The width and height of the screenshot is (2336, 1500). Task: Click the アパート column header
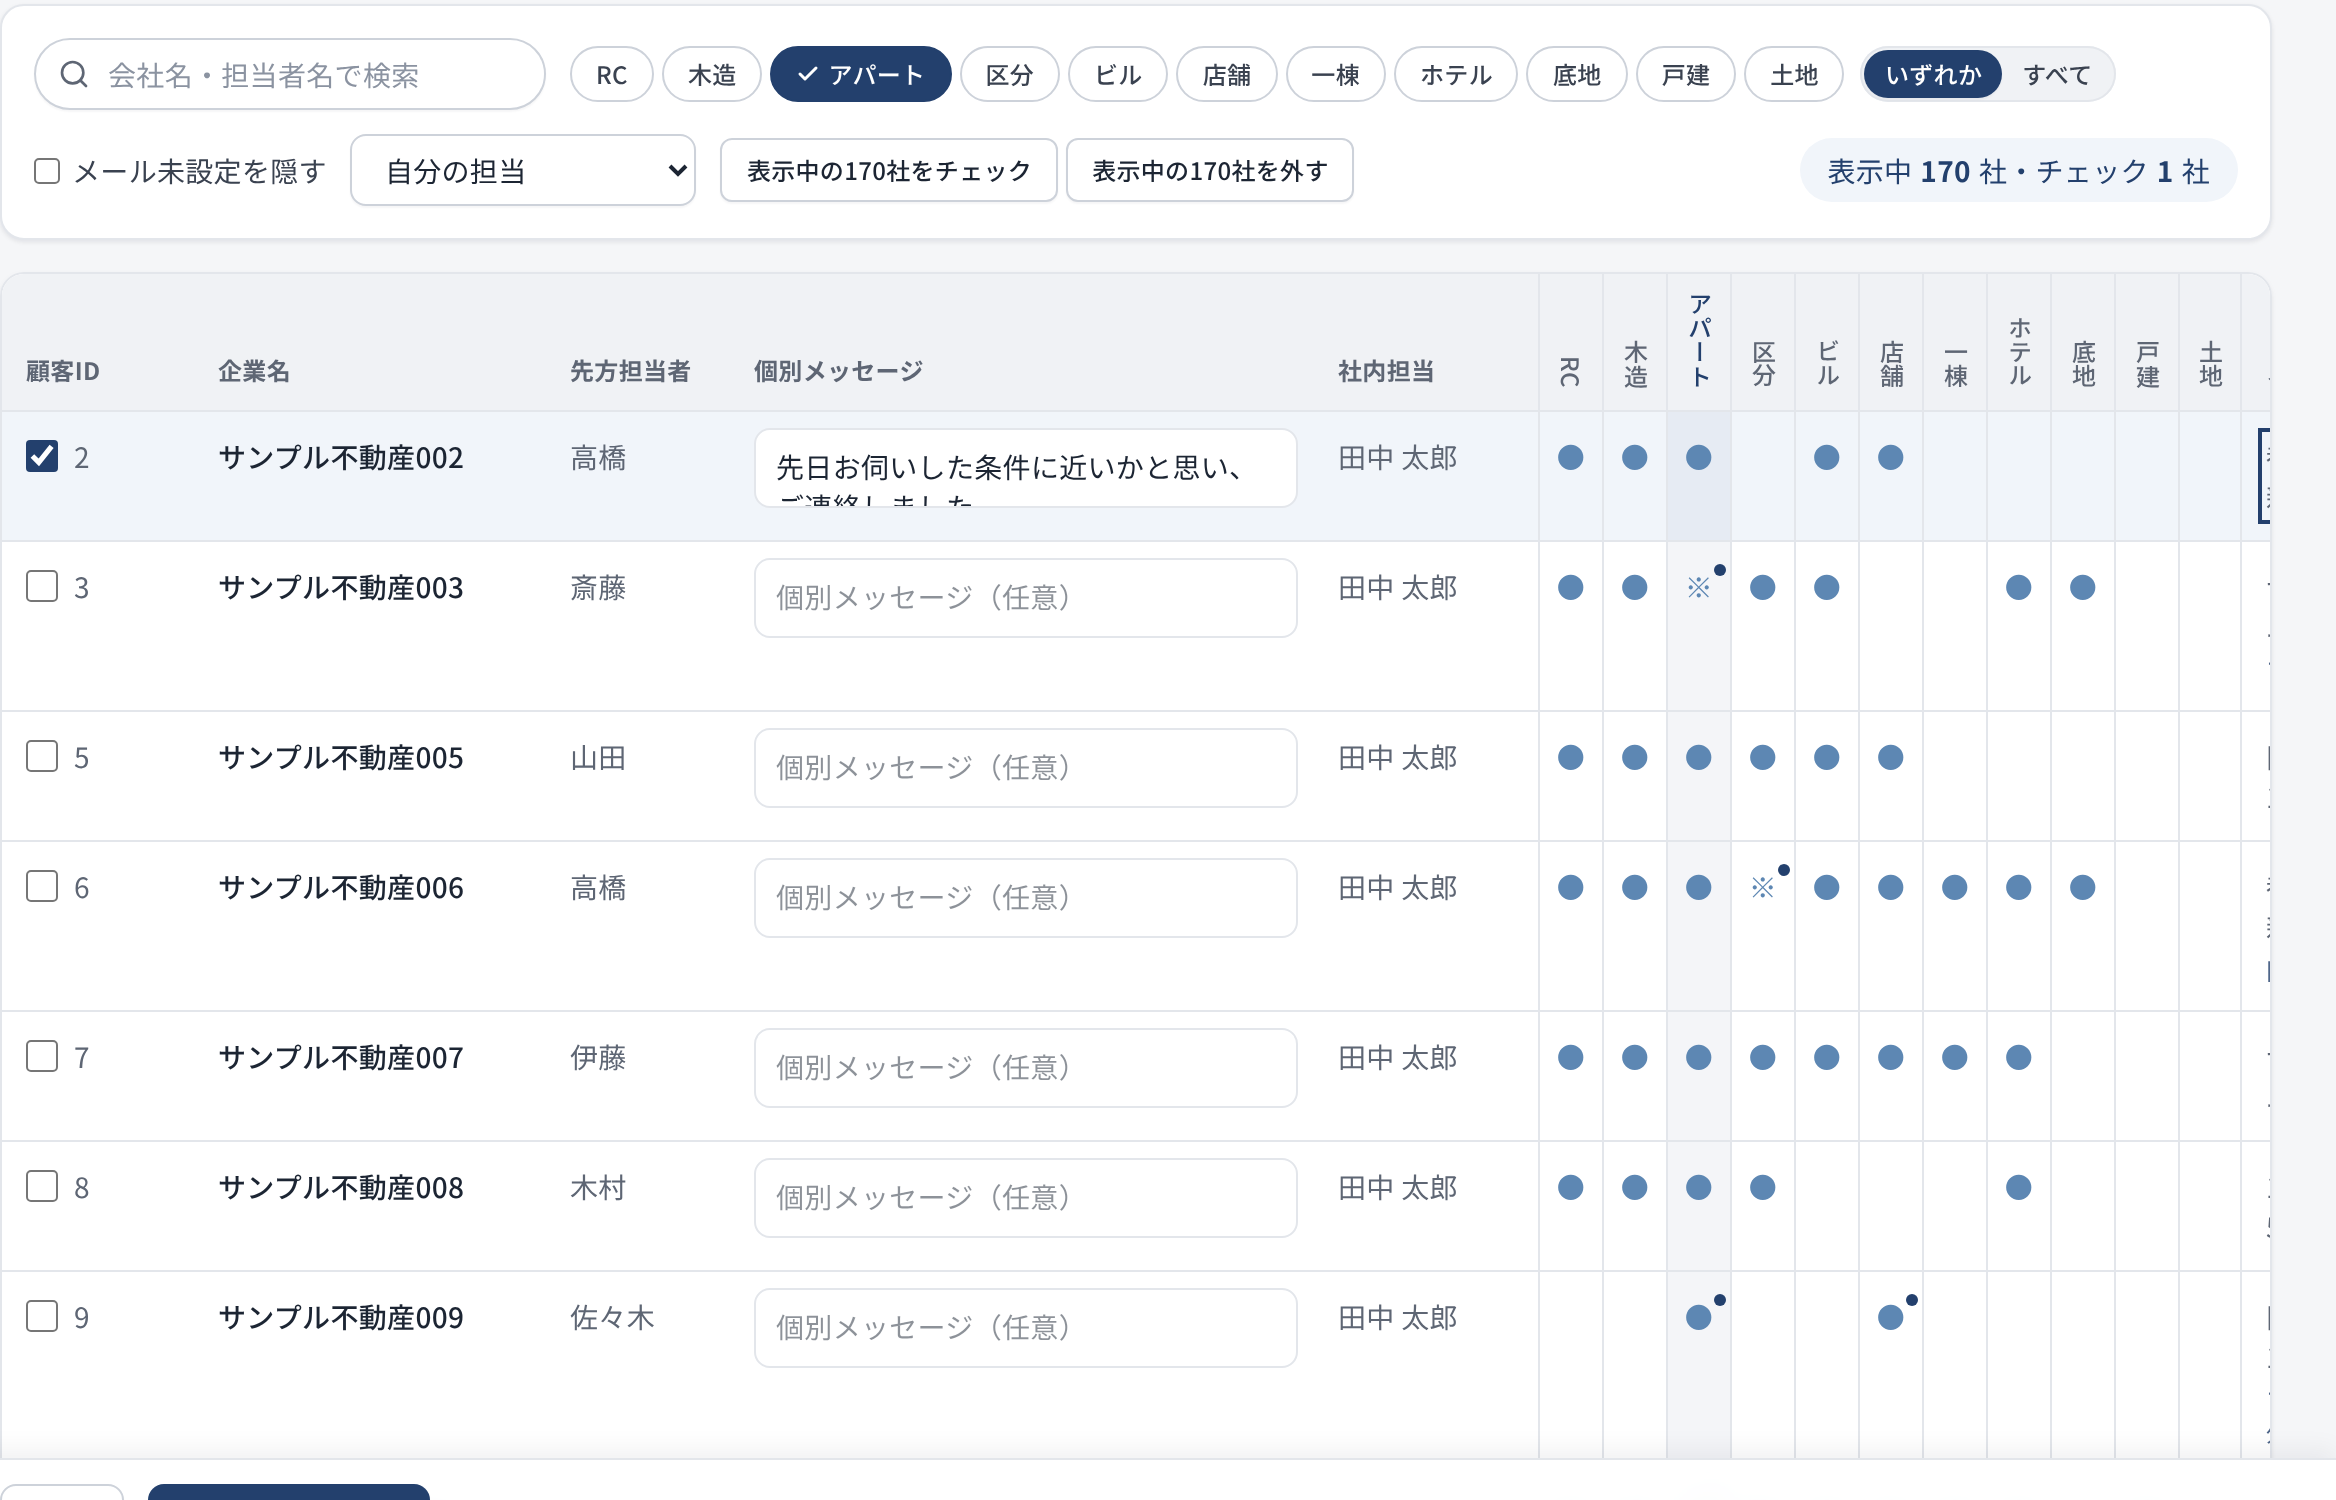coord(1700,340)
